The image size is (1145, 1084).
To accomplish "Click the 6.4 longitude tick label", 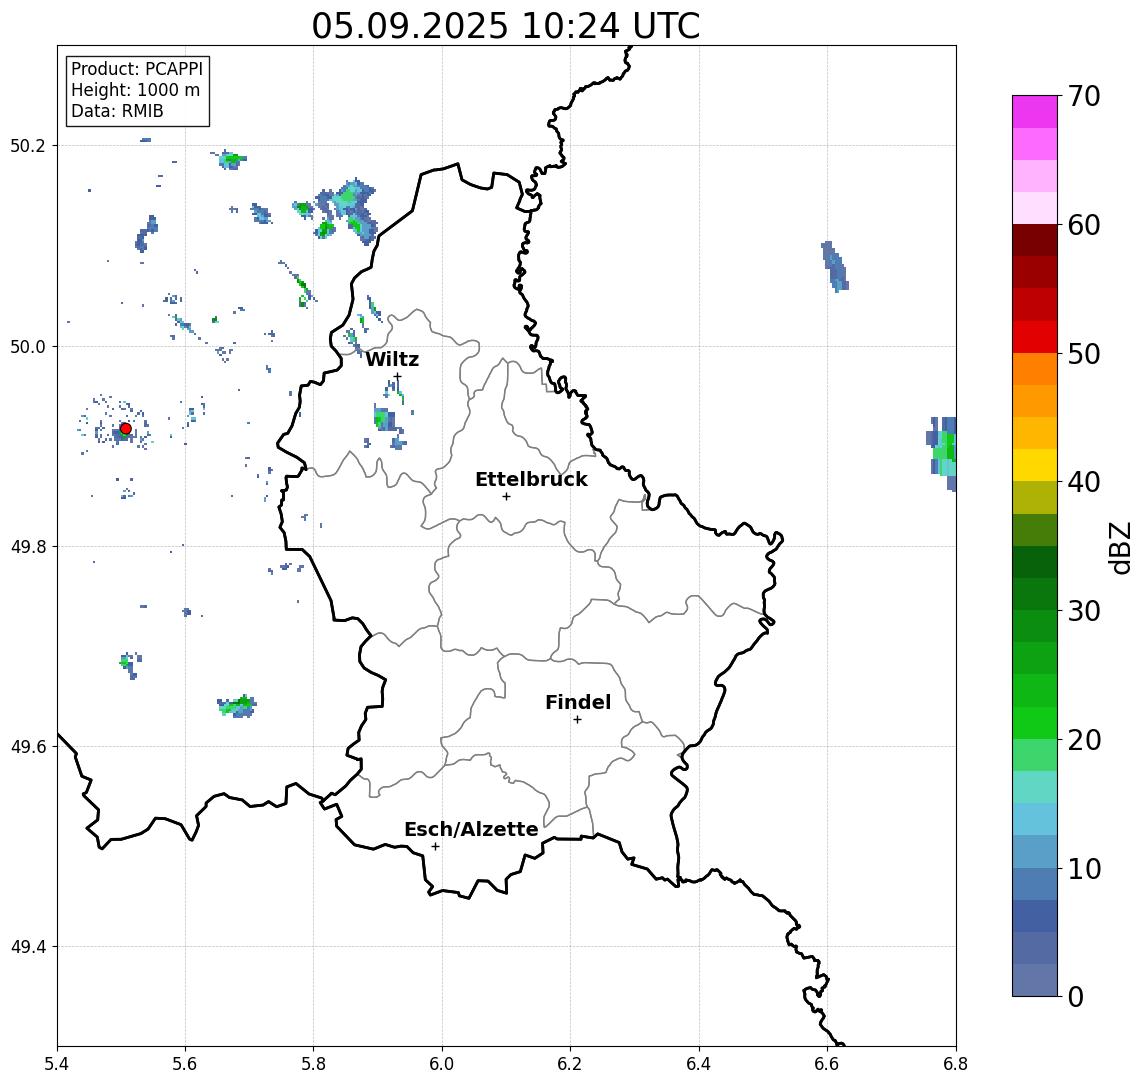I will 699,1064.
